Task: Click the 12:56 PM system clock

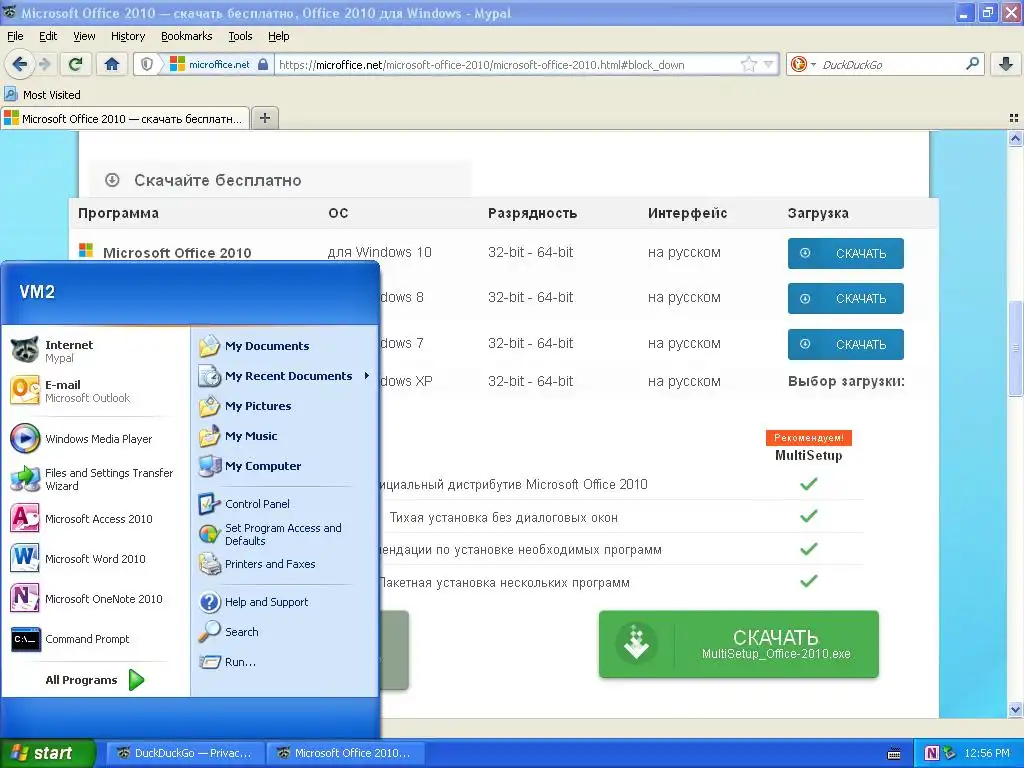Action: click(x=987, y=753)
